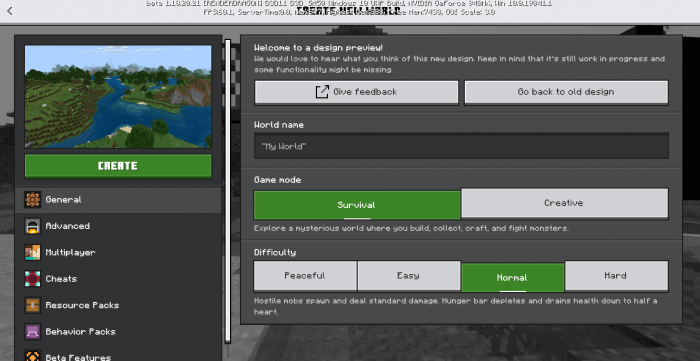Click the Beta Features icon
The height and width of the screenshot is (361, 700).
[x=33, y=356]
